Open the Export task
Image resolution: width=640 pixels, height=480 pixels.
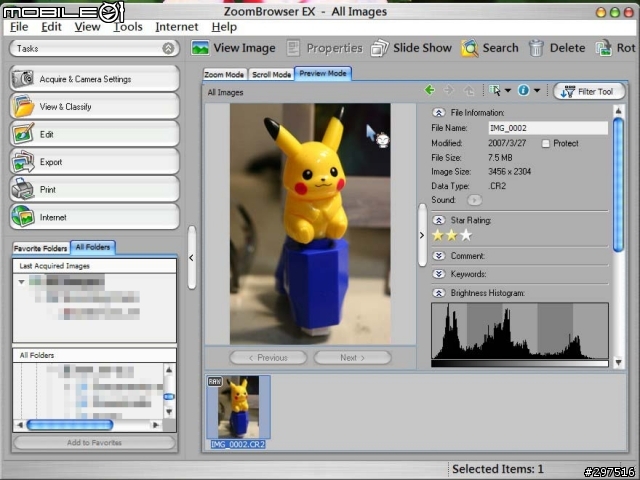point(94,162)
